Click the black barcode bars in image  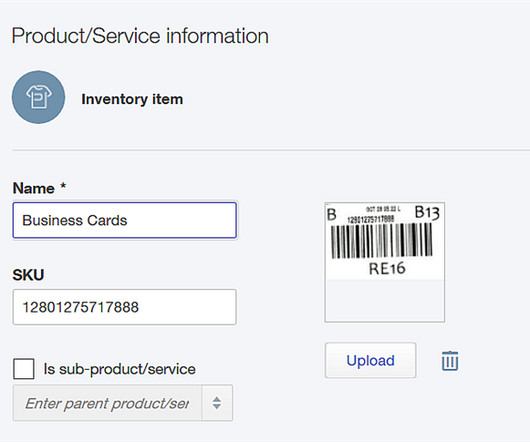(x=382, y=241)
